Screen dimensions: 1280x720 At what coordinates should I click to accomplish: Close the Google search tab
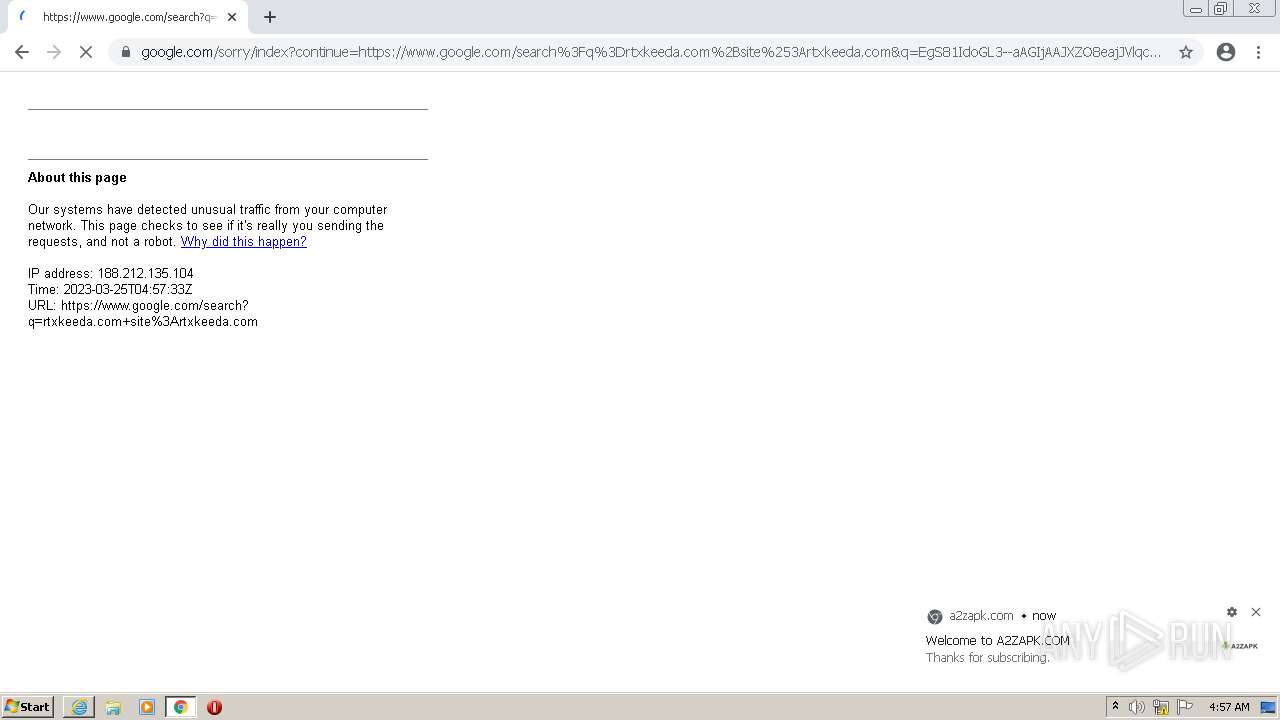(x=232, y=17)
